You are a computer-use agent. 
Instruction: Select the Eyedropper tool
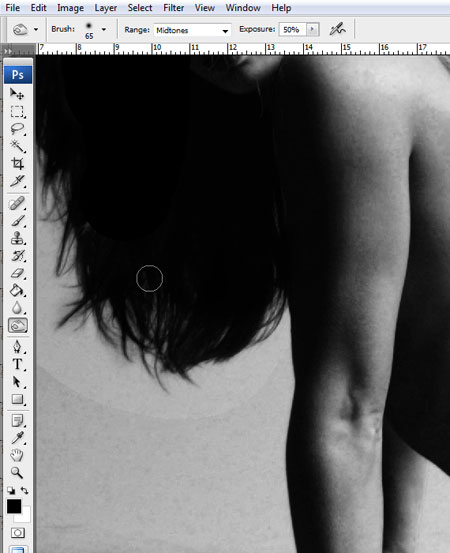tap(17, 438)
